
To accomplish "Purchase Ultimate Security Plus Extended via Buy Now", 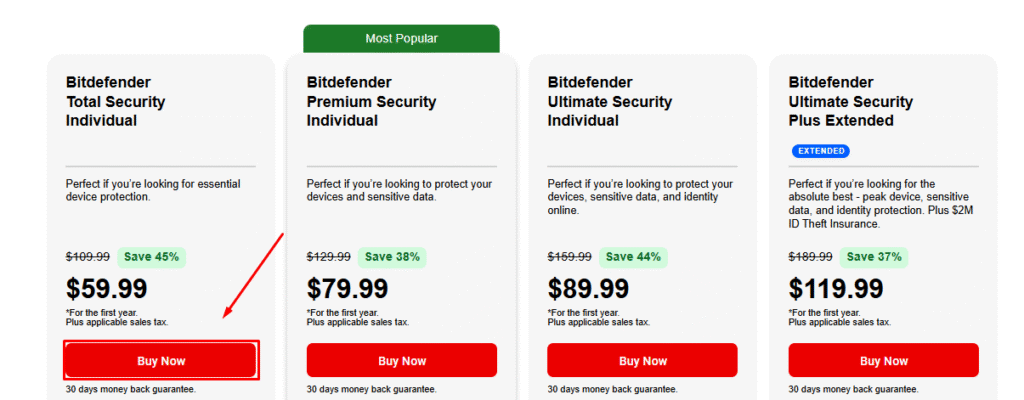I will [883, 360].
